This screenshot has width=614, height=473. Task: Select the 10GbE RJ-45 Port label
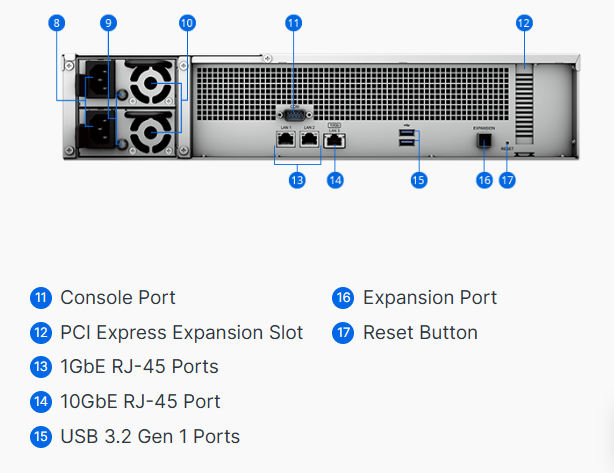pyautogui.click(x=140, y=402)
